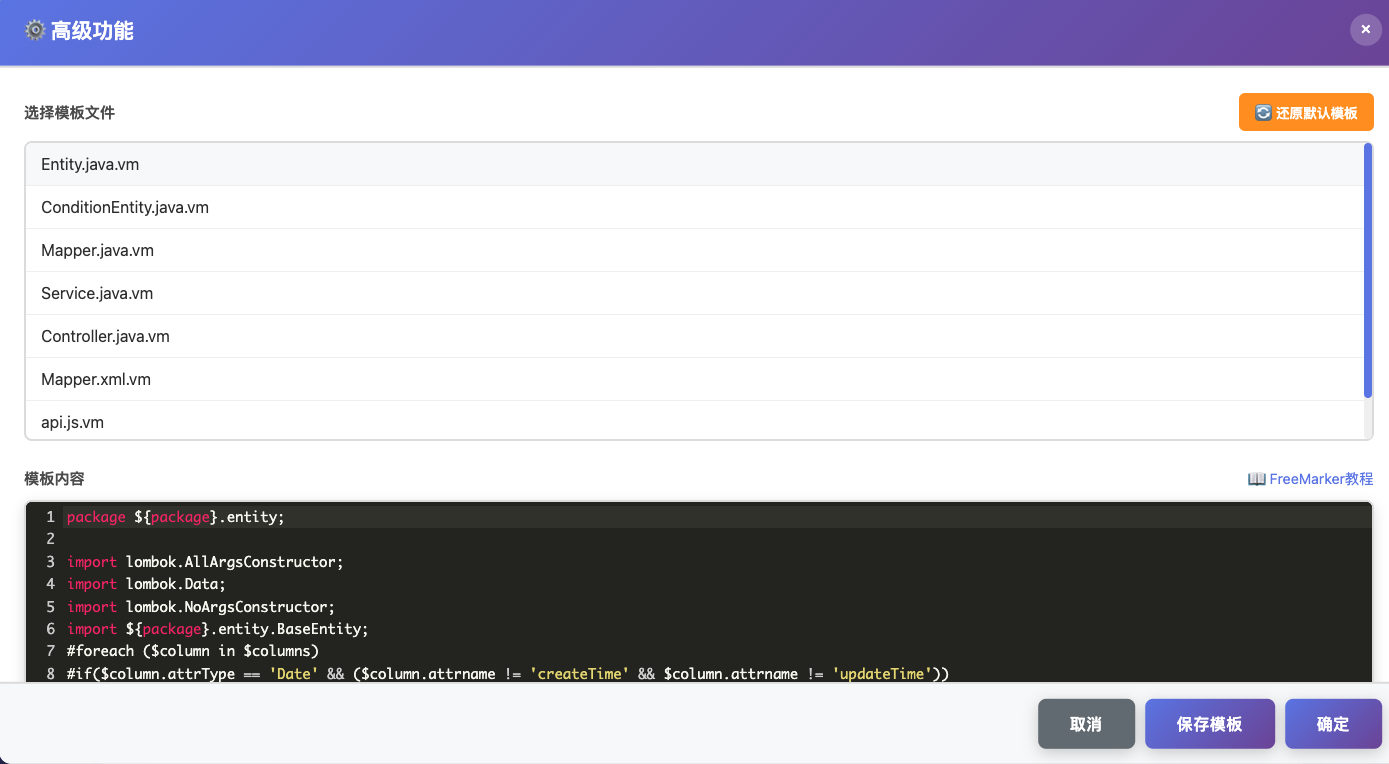Click the 'import lombok.Data;' code line
Image resolution: width=1389 pixels, height=764 pixels.
pyautogui.click(x=147, y=584)
